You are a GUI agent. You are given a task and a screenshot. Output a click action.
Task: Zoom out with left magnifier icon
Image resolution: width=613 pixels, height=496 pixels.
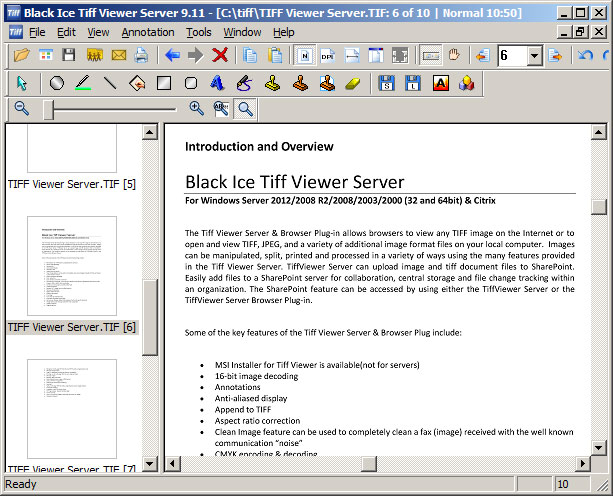pyautogui.click(x=22, y=109)
